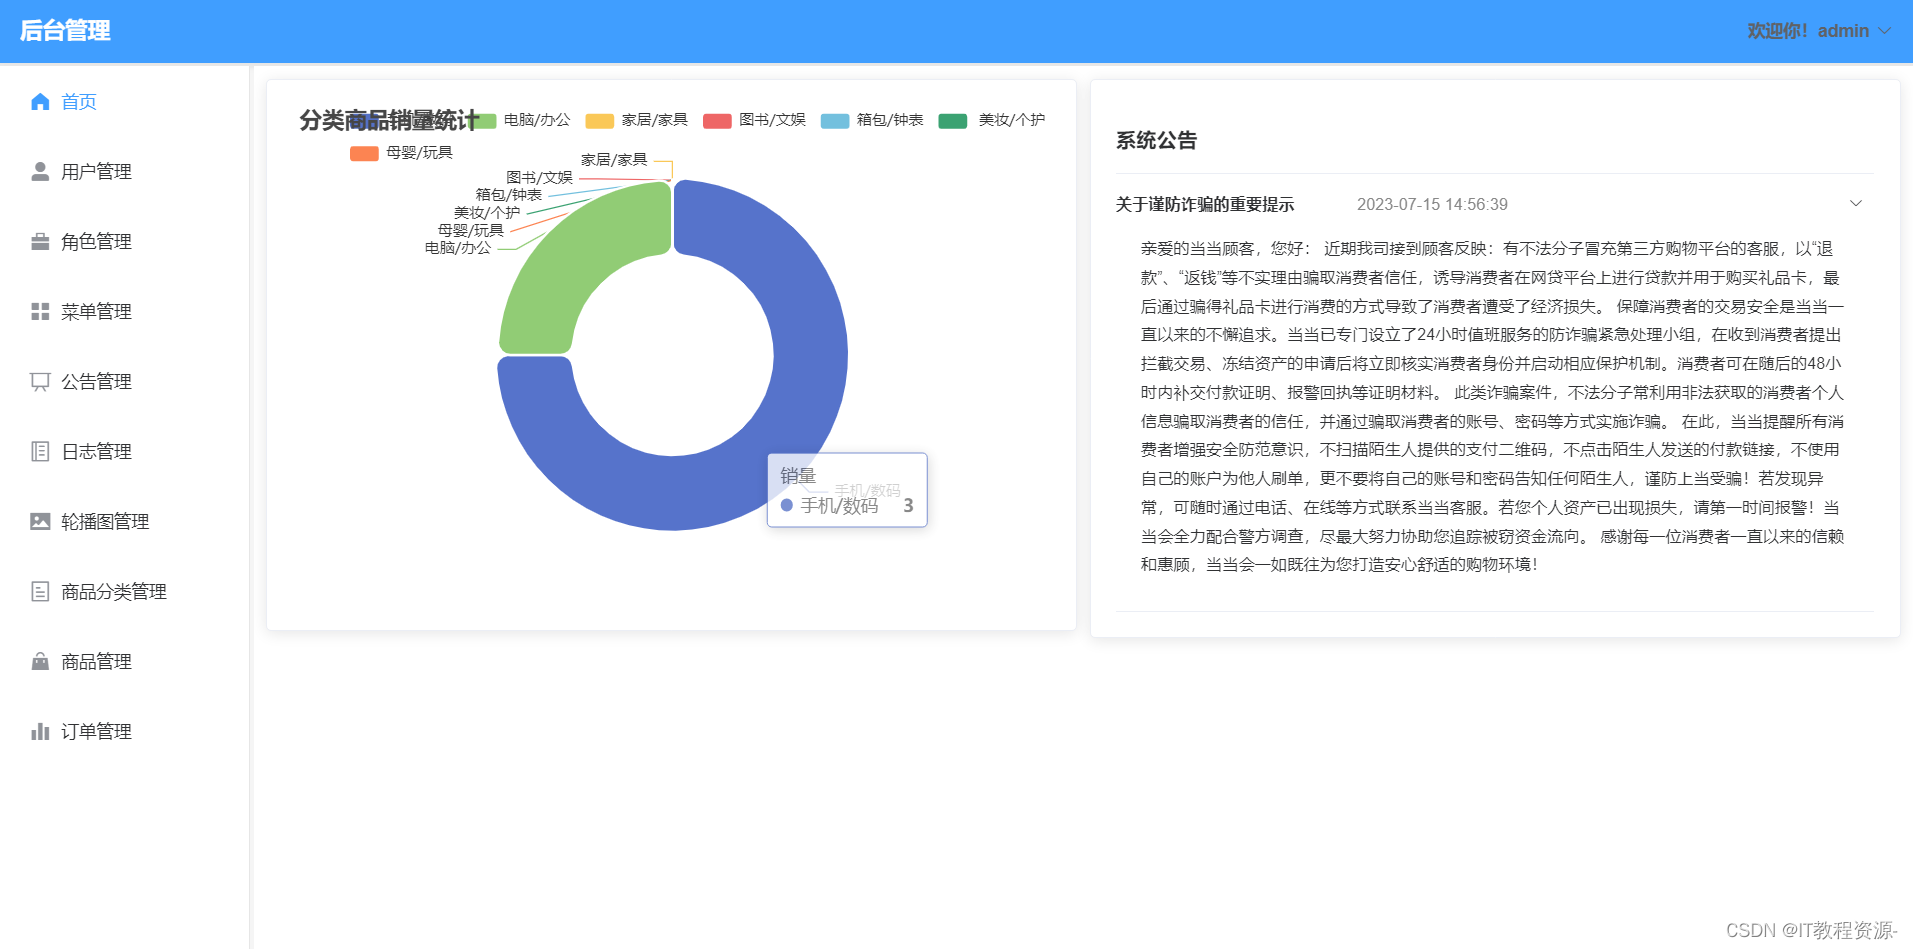Toggle the 美妆/个护 legend item
1913x949 pixels.
[x=992, y=120]
